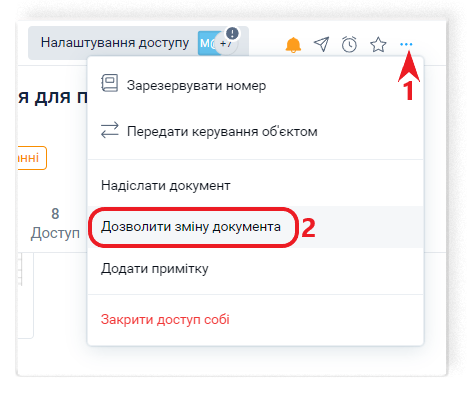Viewport: 469px width, 393px height.
Task: Open the three-dots more options menu
Action: [406, 44]
